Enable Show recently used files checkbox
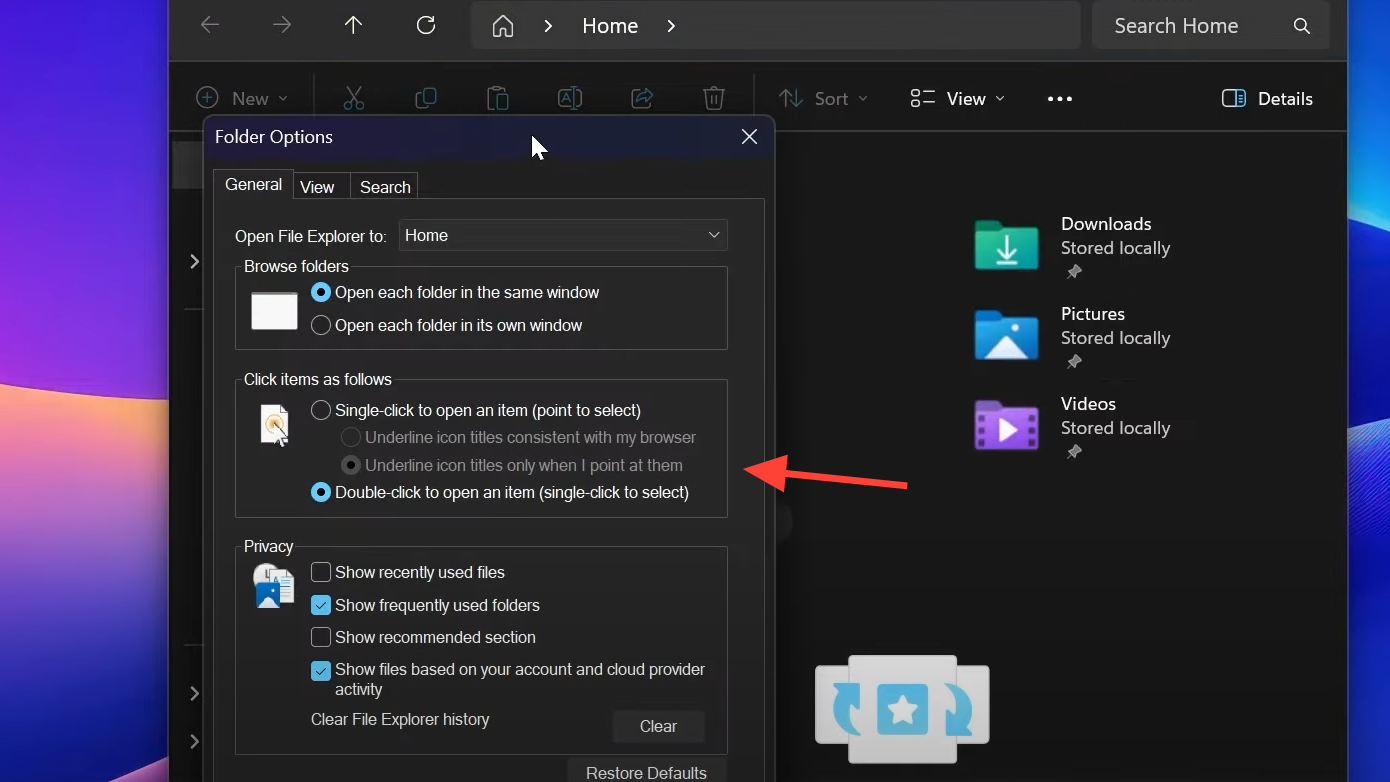This screenshot has height=782, width=1390. (x=321, y=572)
